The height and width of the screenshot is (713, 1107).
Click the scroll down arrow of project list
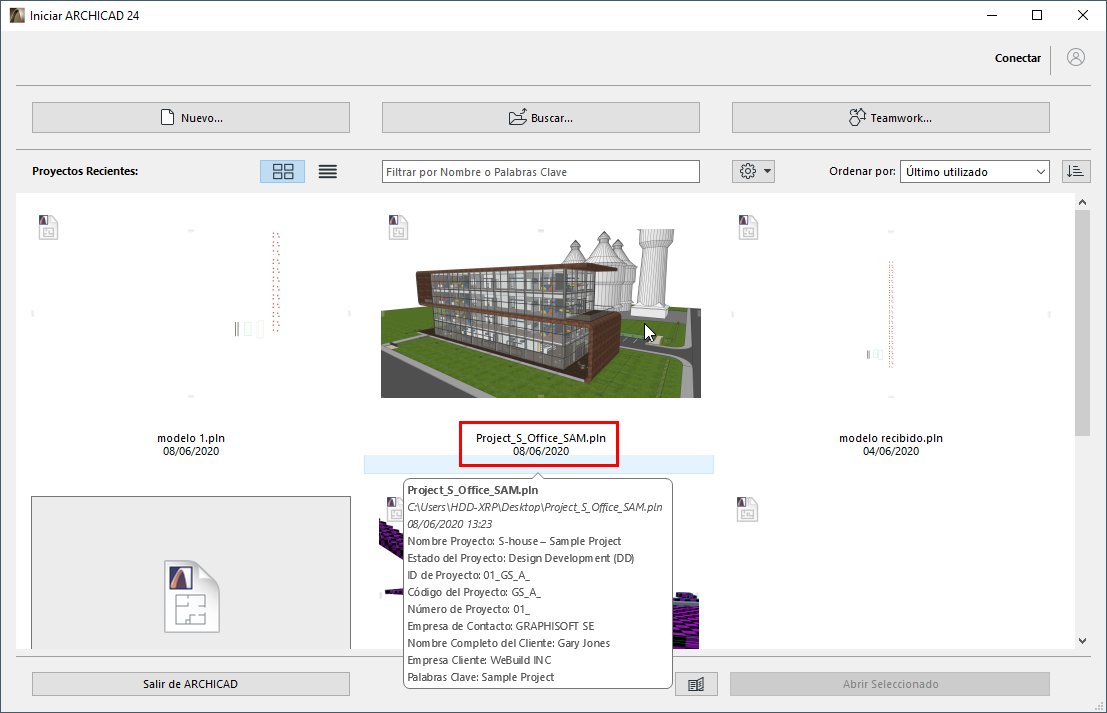1082,641
